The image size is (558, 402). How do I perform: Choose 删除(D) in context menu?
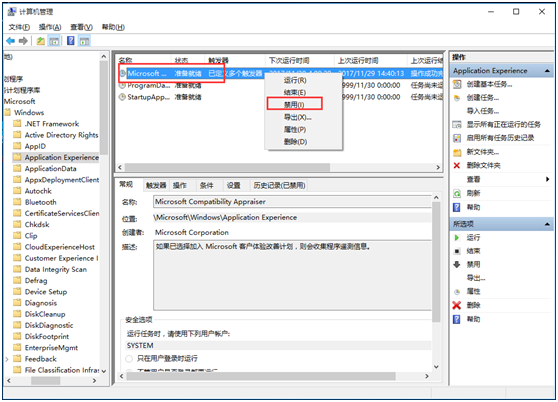[295, 142]
